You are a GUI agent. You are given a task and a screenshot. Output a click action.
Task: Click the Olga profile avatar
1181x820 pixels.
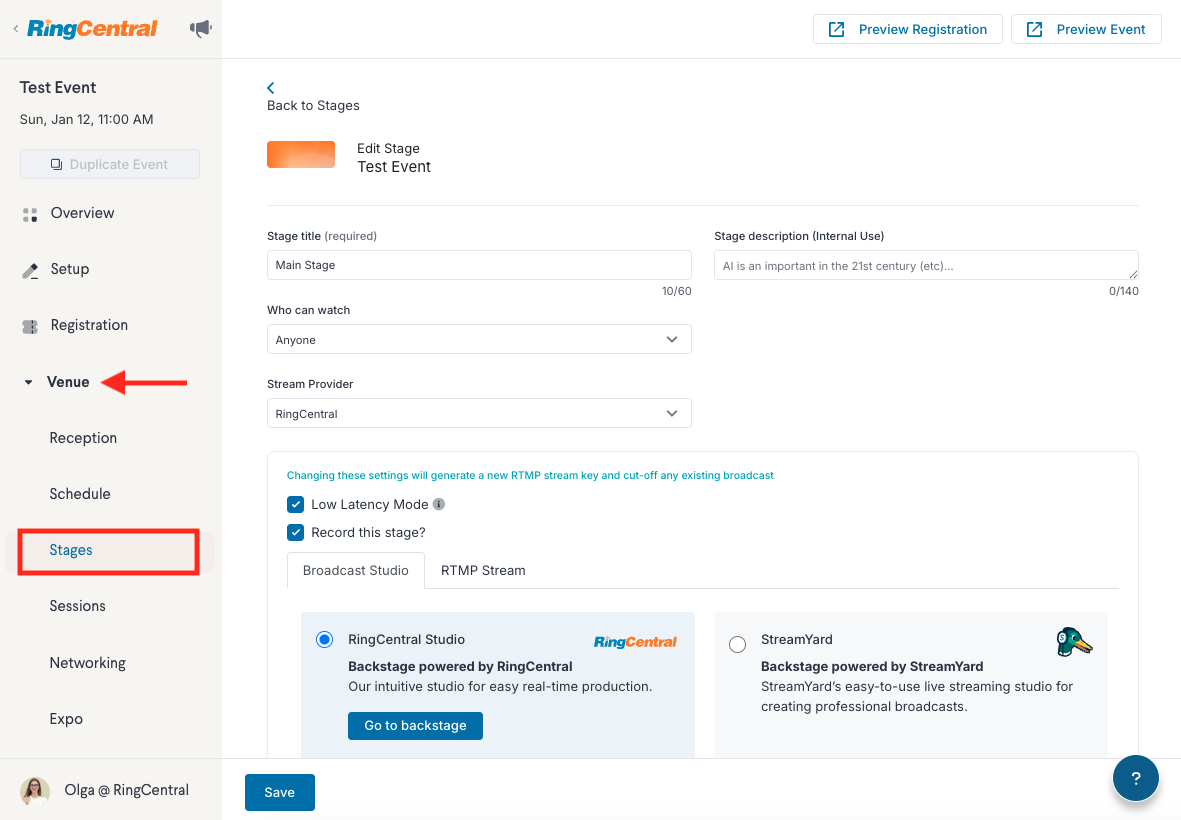(35, 791)
